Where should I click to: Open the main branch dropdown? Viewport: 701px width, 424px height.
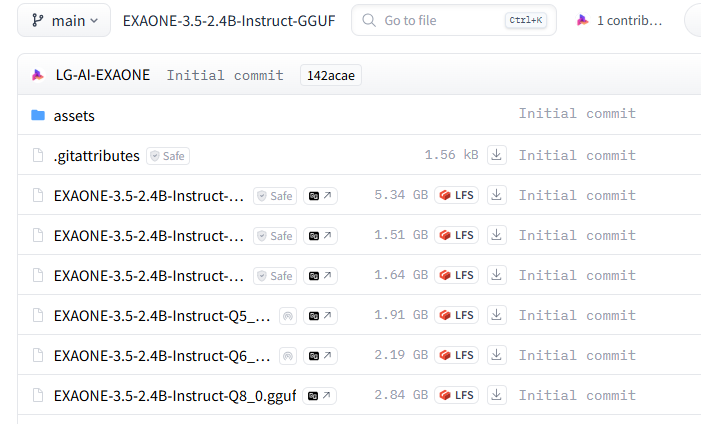pos(64,21)
